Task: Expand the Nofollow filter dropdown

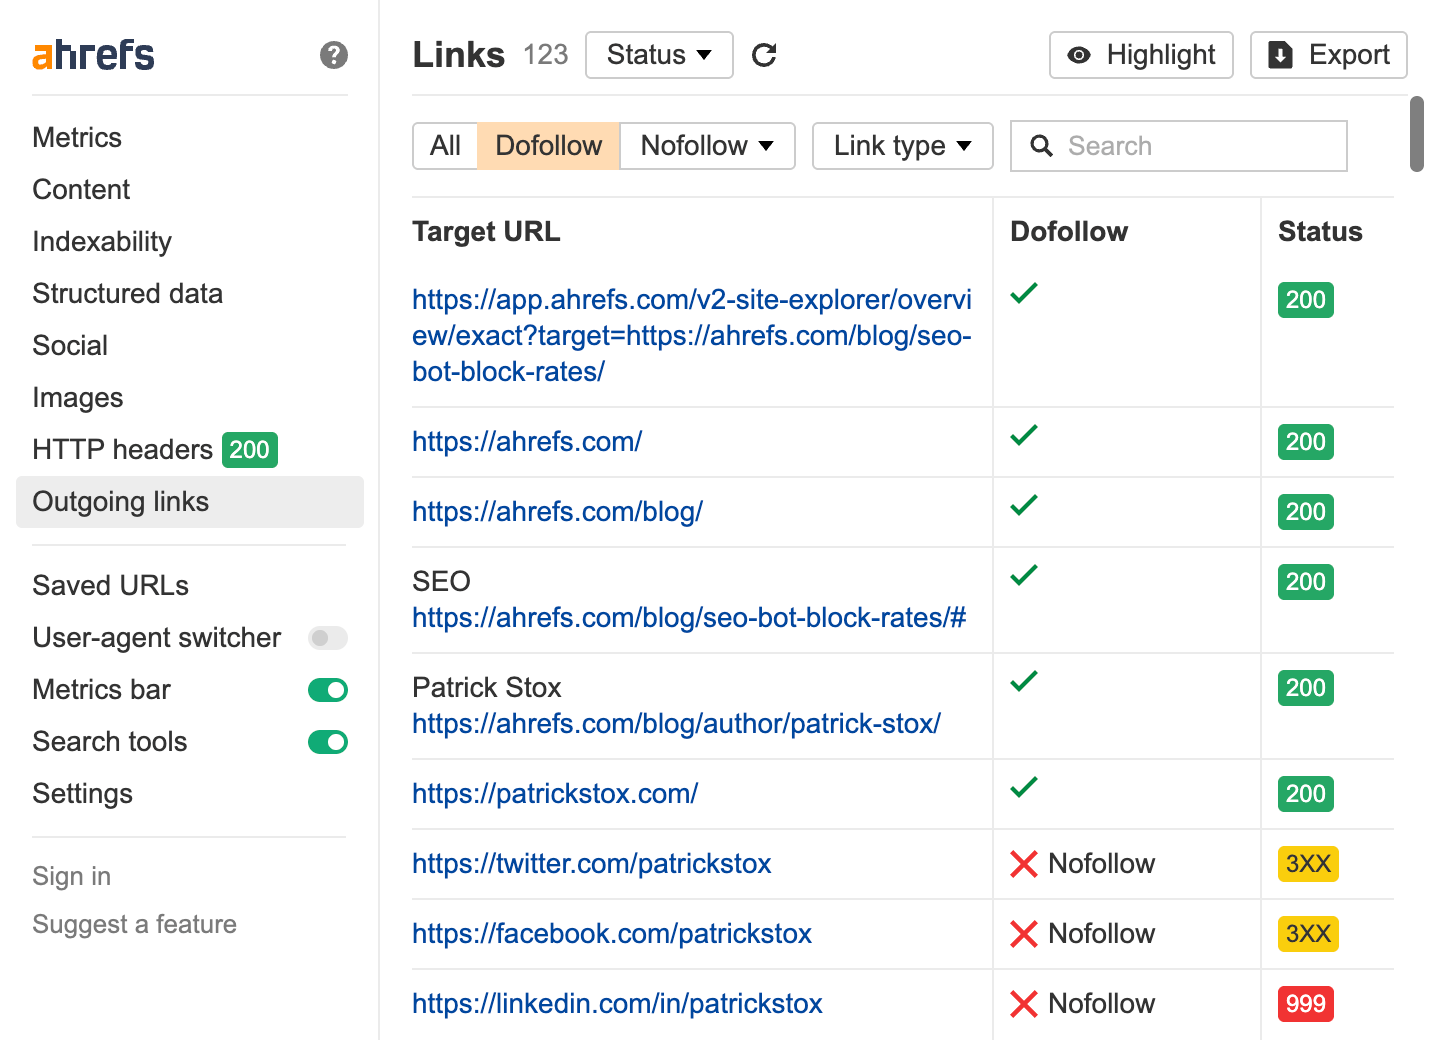Action: [707, 146]
